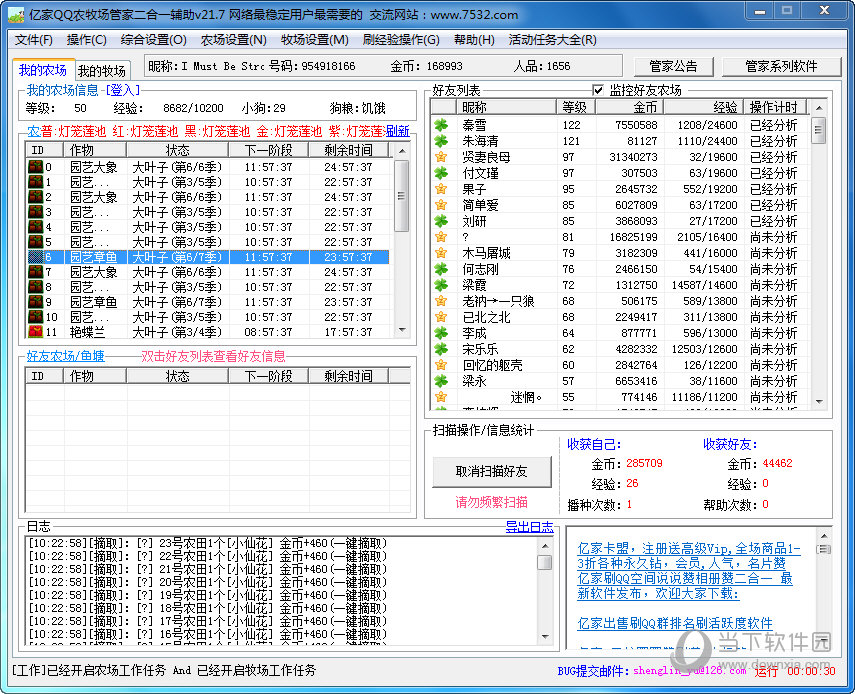This screenshot has width=855, height=694.
Task: Click the crop icon in farm row 1
Action: click(35, 182)
